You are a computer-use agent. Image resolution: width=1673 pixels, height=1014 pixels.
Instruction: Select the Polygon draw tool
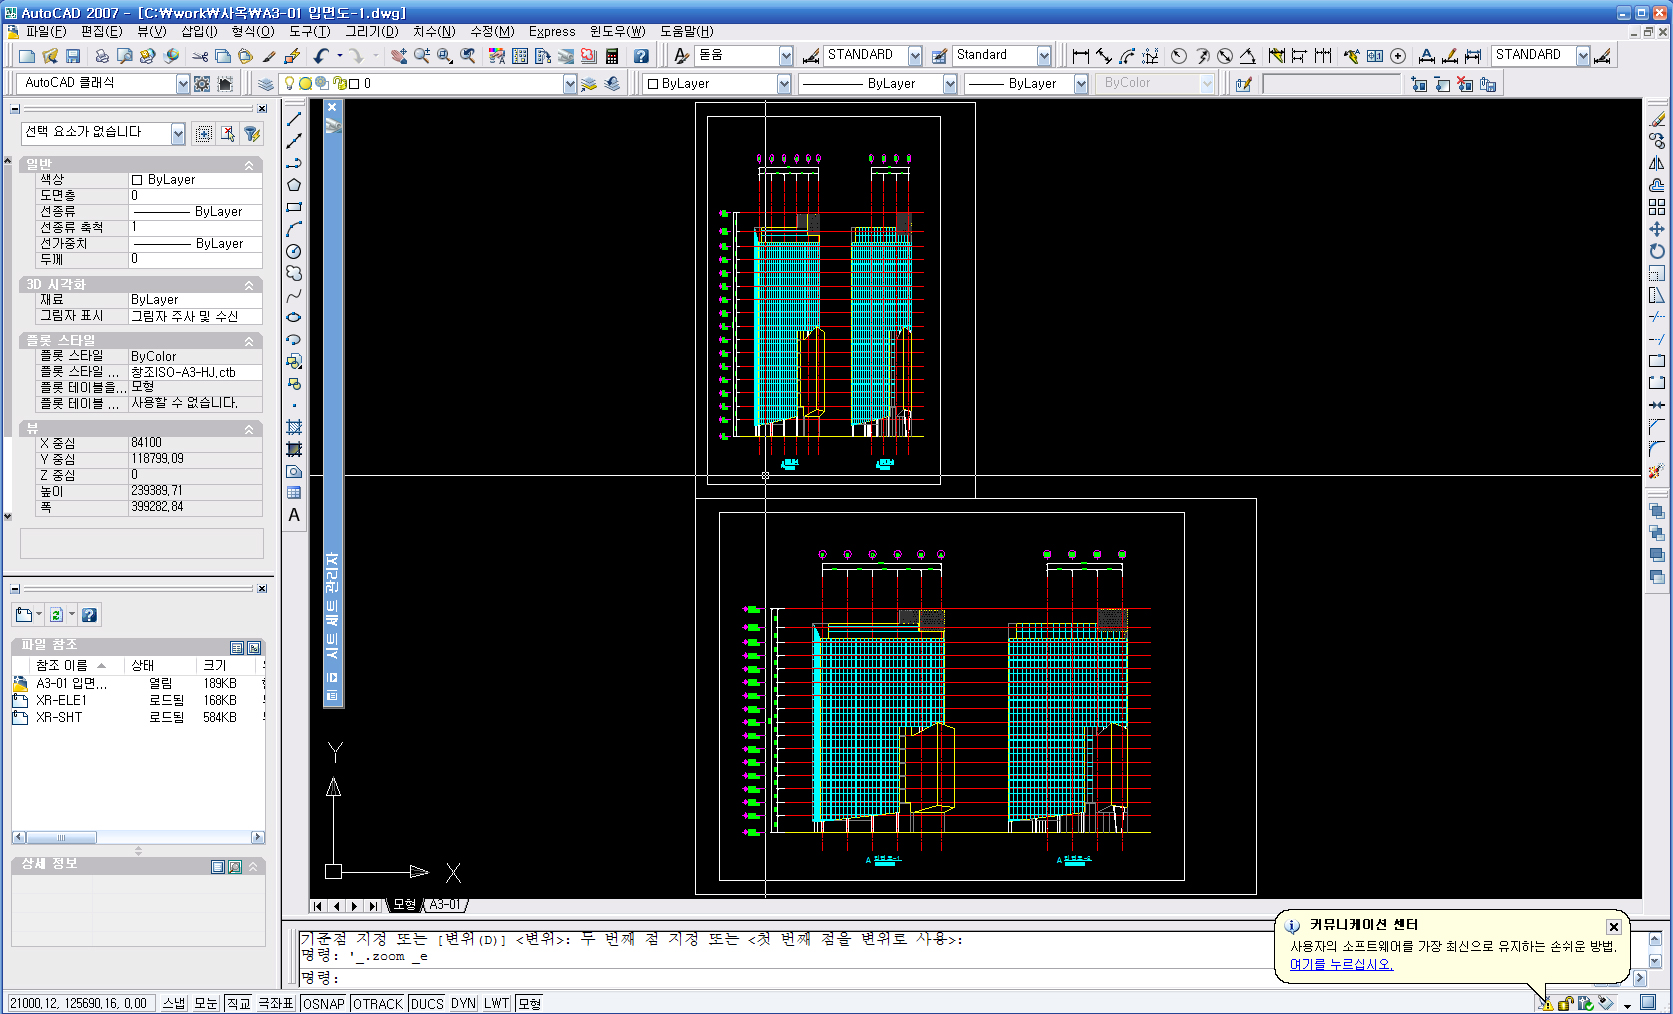294,185
